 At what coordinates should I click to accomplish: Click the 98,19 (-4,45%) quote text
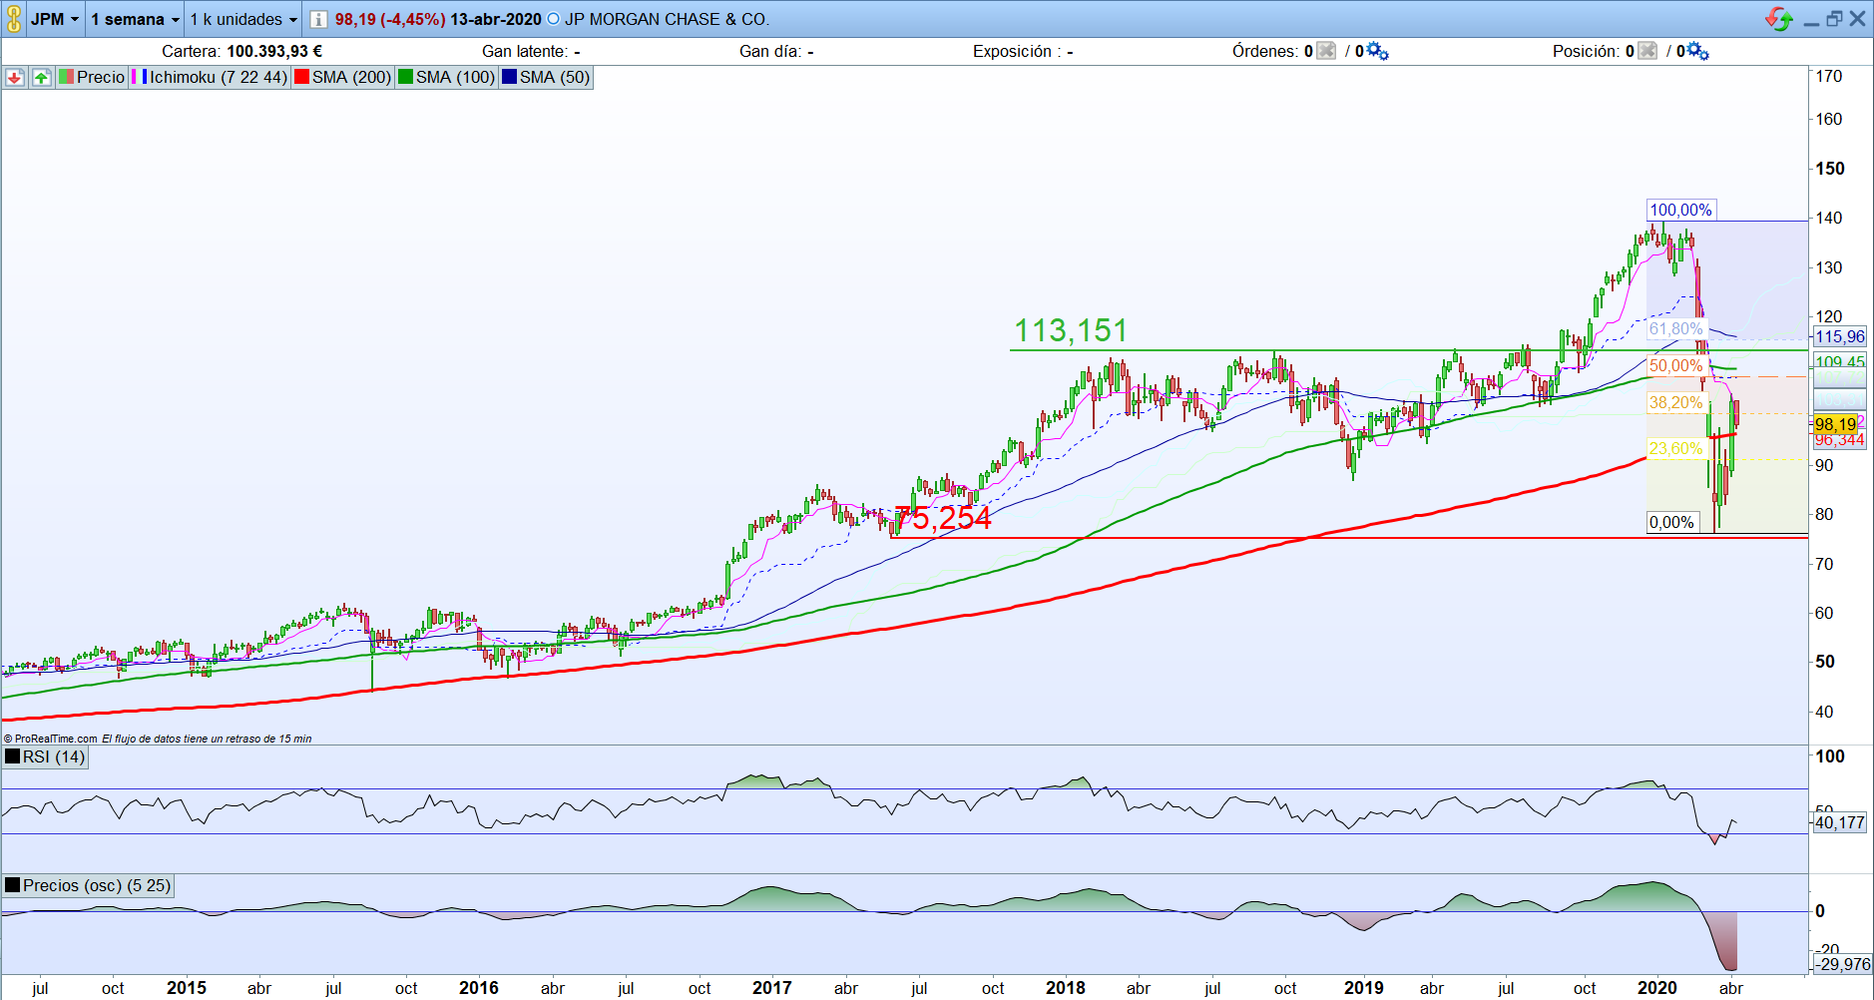click(390, 19)
